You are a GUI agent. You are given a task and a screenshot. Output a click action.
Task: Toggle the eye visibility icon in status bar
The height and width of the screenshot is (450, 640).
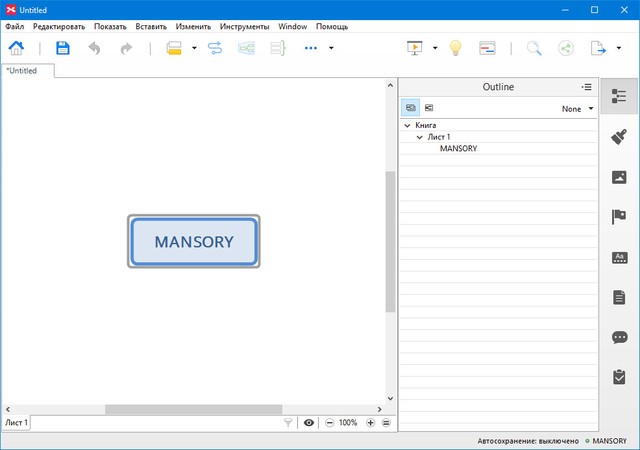tap(309, 423)
